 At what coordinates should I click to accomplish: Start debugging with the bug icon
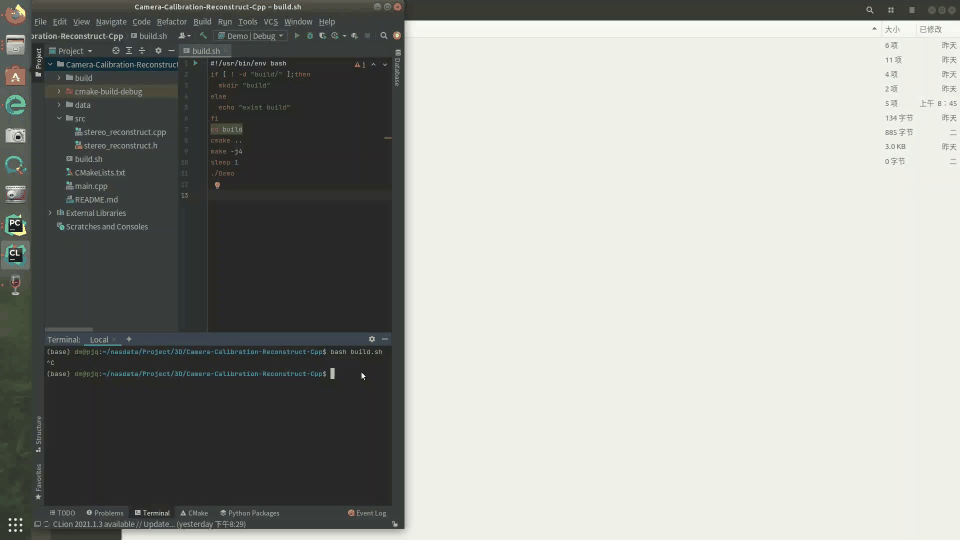pyautogui.click(x=310, y=36)
